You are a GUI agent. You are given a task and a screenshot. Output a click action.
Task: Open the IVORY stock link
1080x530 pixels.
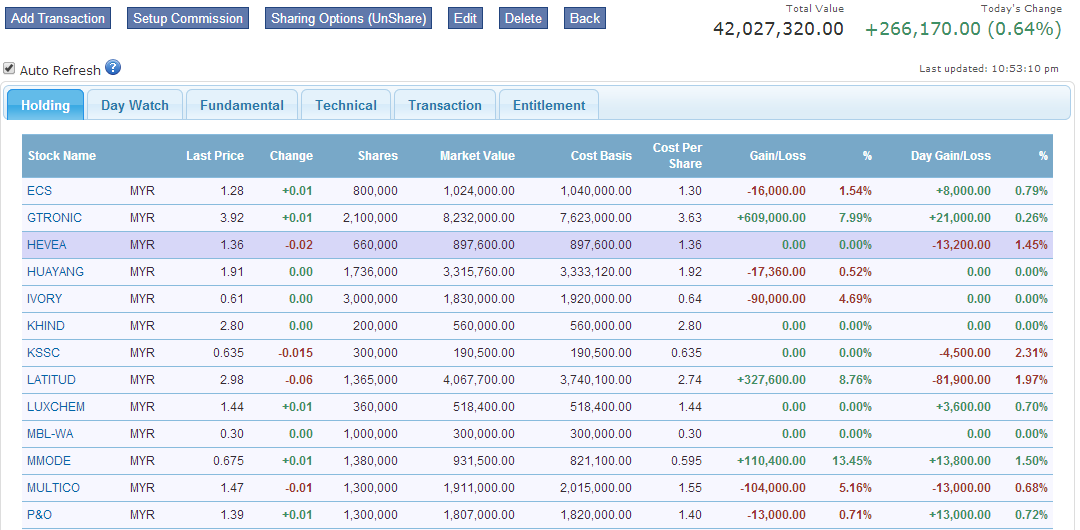coord(44,298)
